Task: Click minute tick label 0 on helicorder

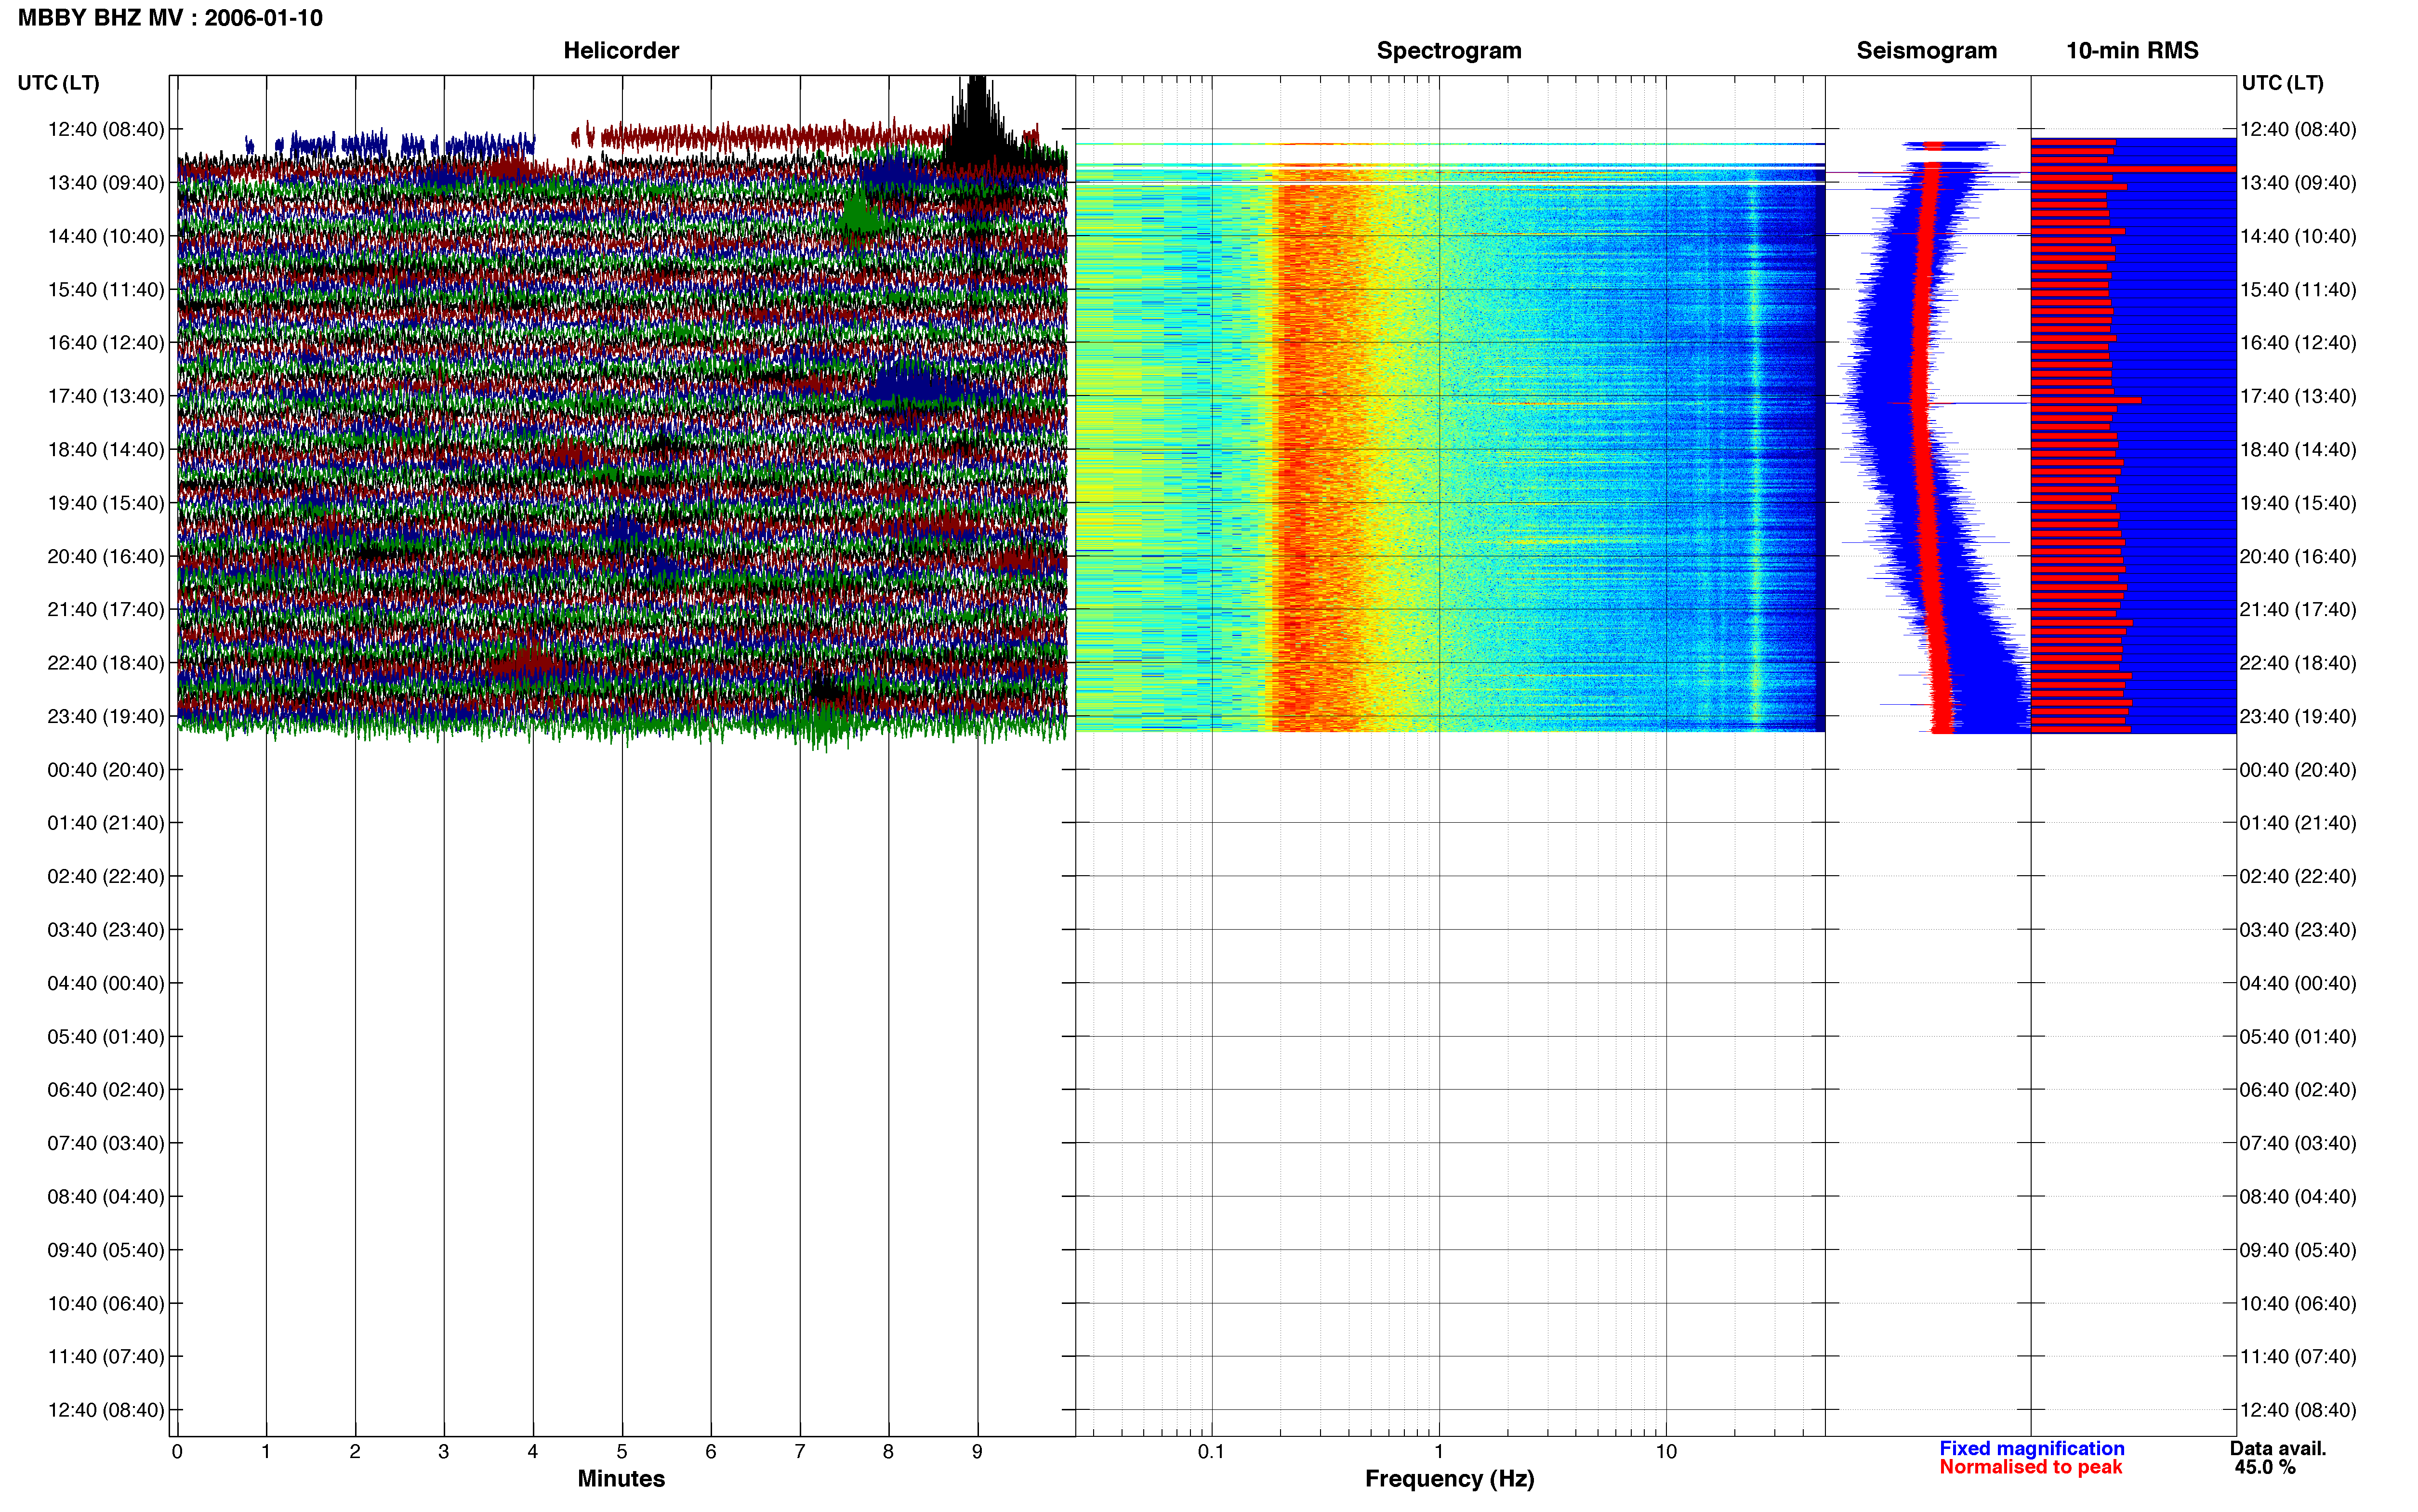Action: 177,1451
